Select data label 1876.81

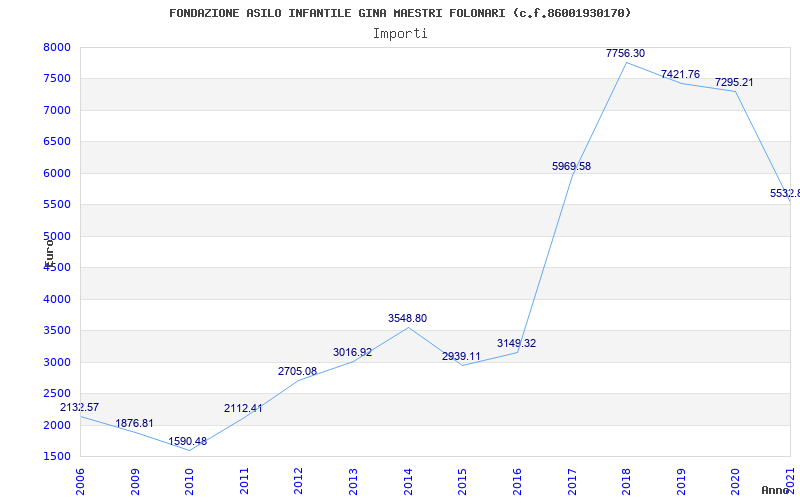click(x=134, y=423)
